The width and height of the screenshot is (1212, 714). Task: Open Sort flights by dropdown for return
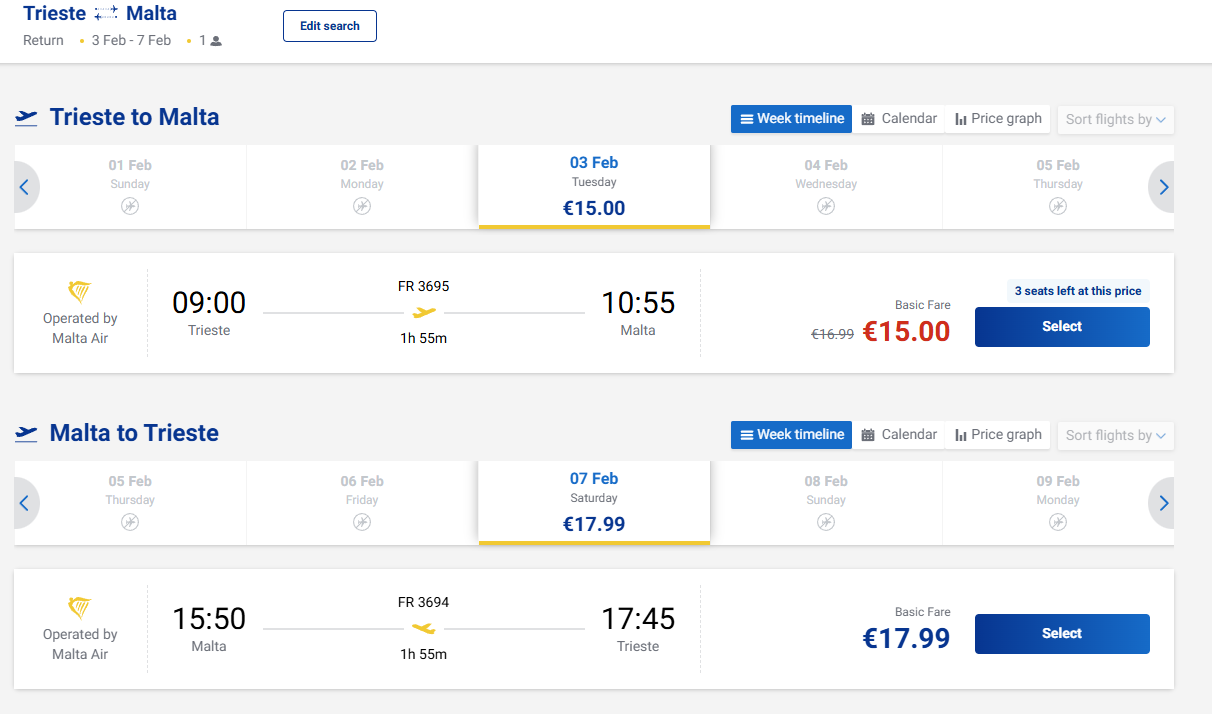coord(1115,436)
